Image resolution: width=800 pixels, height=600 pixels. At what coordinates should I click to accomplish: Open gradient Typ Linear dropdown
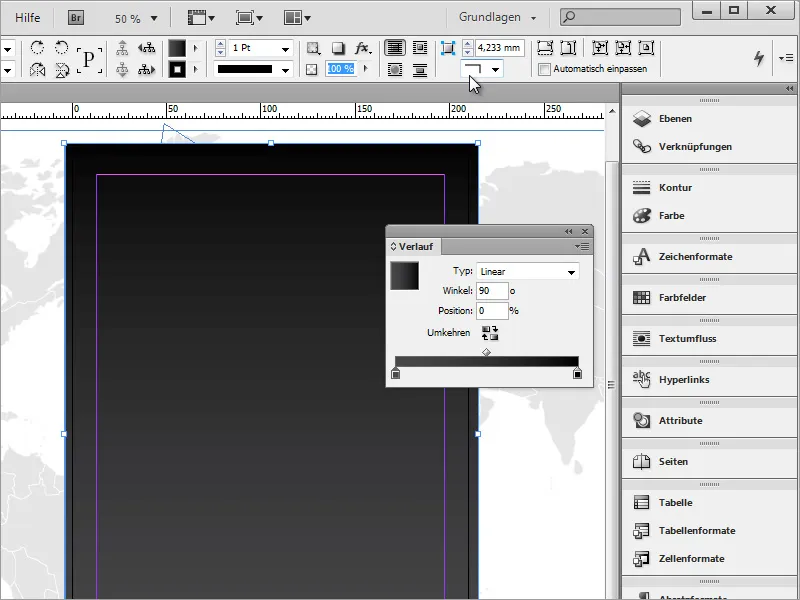coord(528,272)
